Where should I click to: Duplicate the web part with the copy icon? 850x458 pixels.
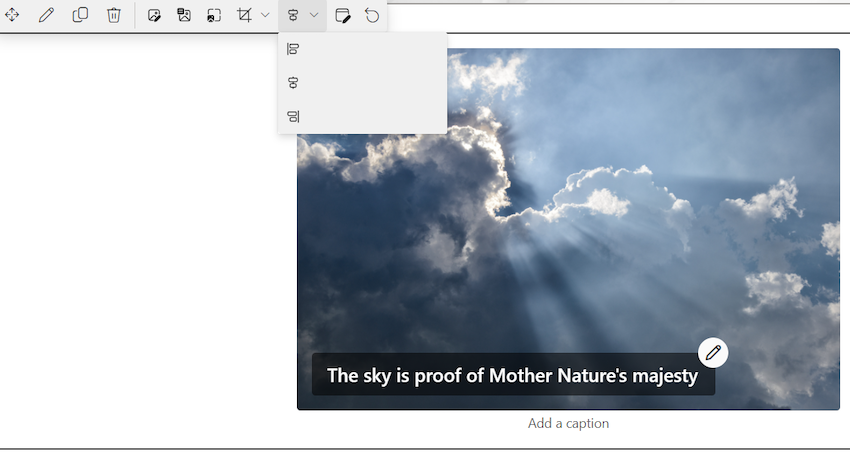80,15
